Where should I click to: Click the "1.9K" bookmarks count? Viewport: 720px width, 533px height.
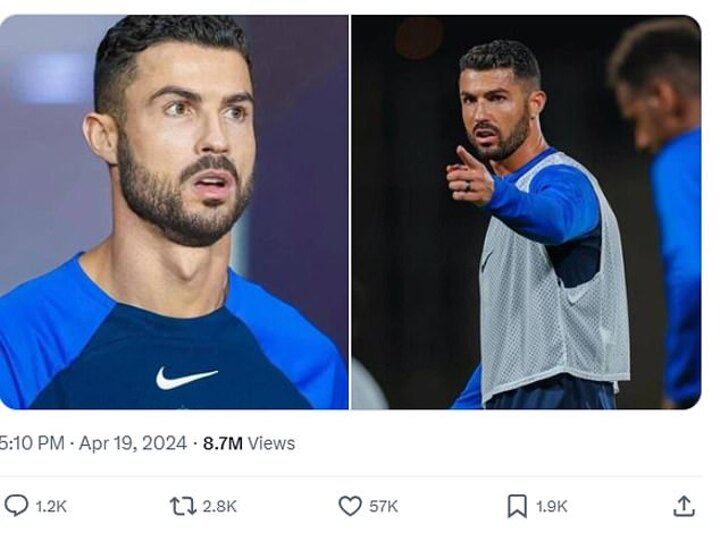pyautogui.click(x=551, y=507)
